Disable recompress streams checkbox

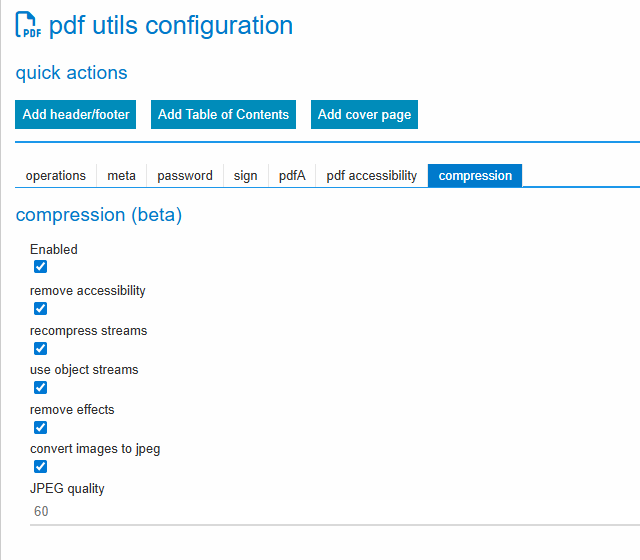pos(41,348)
